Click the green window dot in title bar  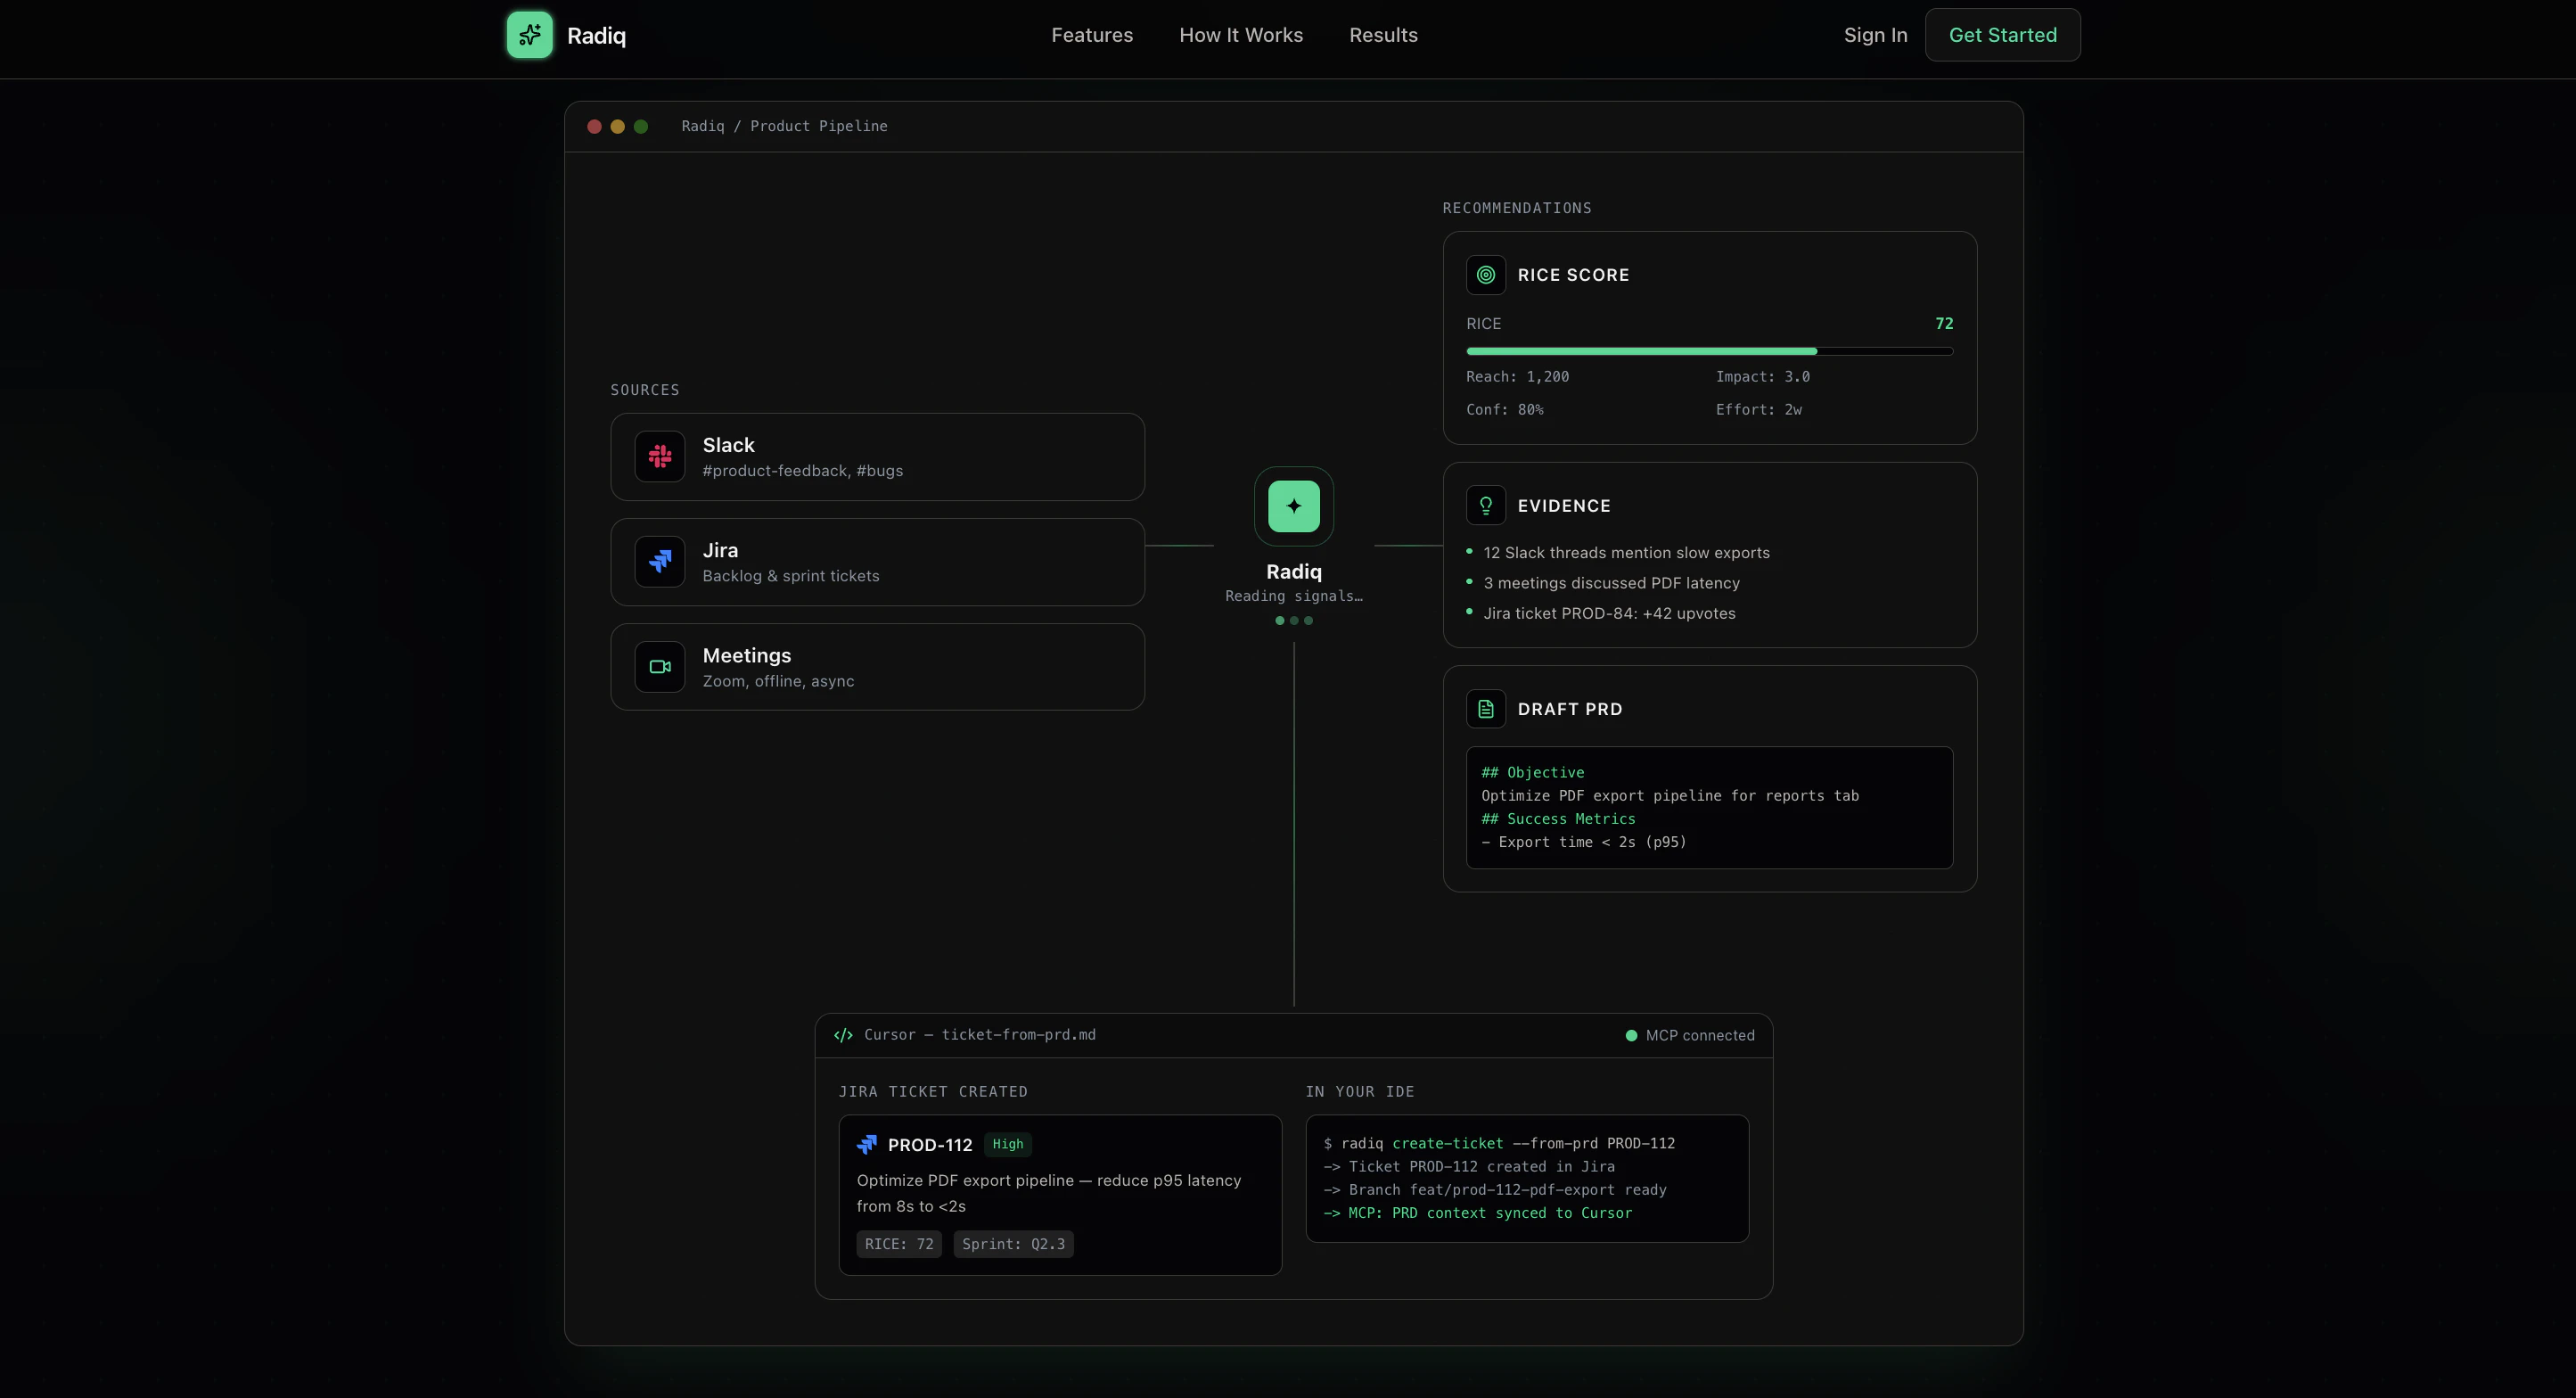click(641, 126)
